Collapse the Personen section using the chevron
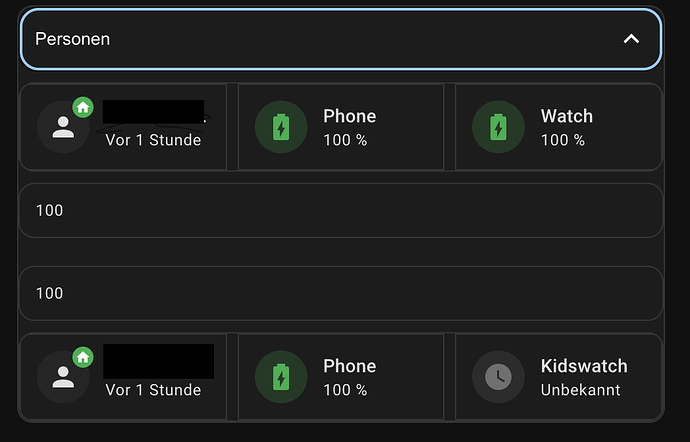 [630, 39]
